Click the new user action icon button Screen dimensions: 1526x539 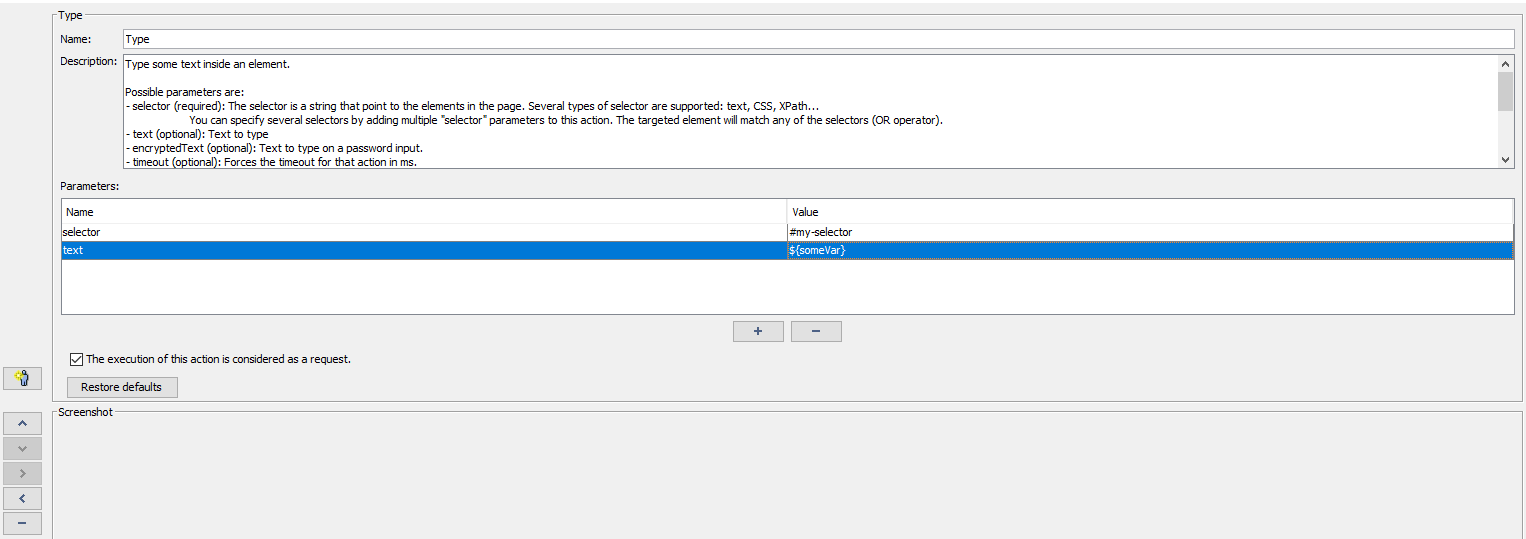[x=22, y=378]
